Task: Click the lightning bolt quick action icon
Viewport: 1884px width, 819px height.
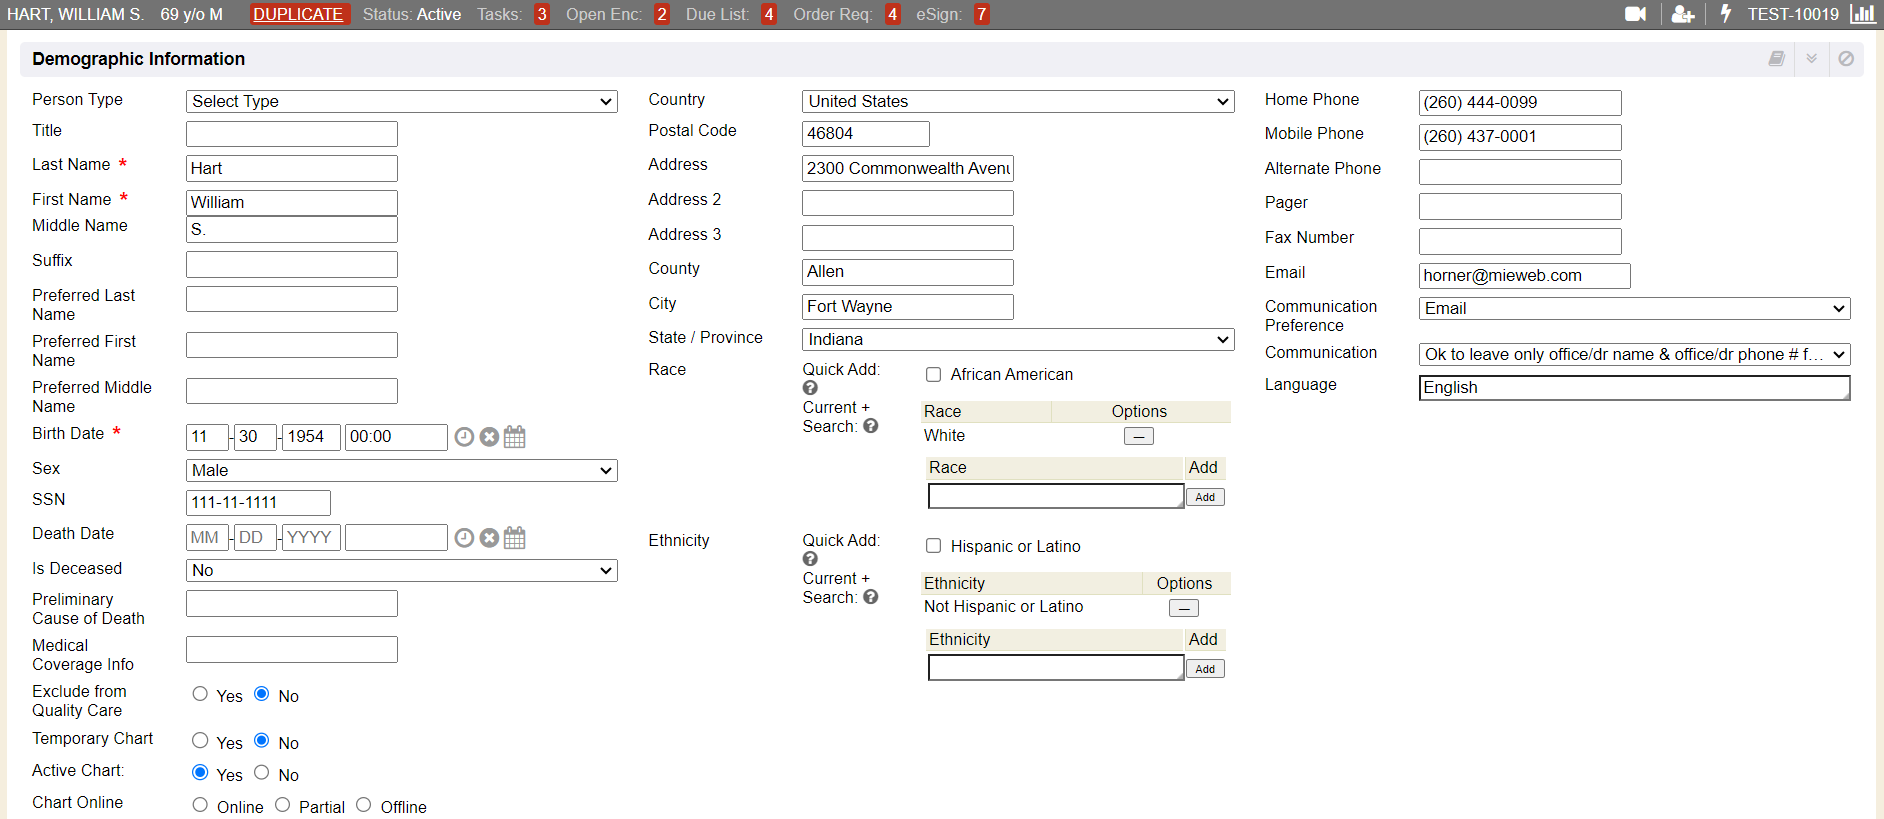Action: point(1725,14)
